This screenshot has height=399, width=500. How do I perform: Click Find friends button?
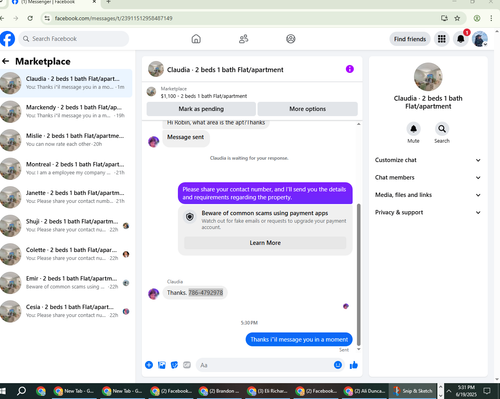point(410,39)
